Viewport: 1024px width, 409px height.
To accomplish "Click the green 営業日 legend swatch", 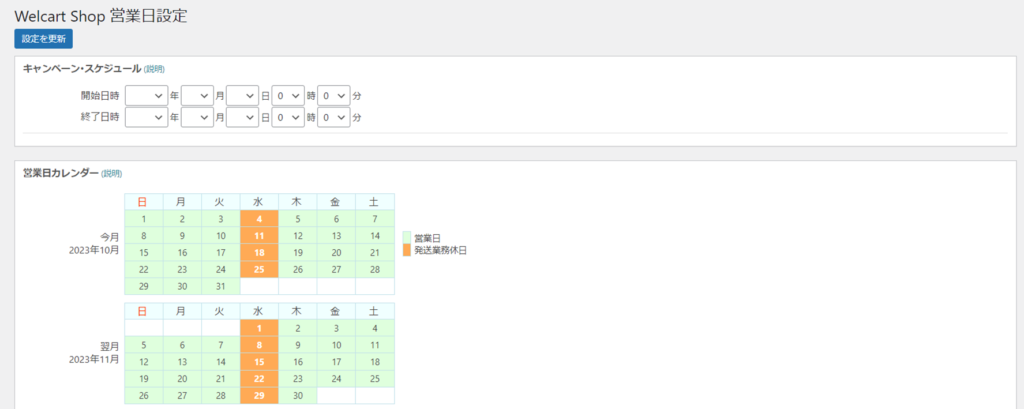I will (x=406, y=238).
